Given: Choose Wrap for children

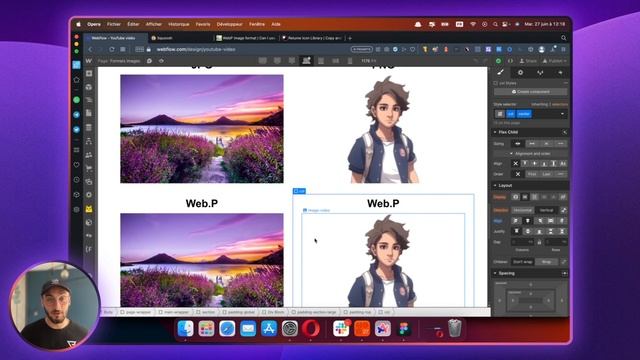Looking at the screenshot, I should point(546,262).
